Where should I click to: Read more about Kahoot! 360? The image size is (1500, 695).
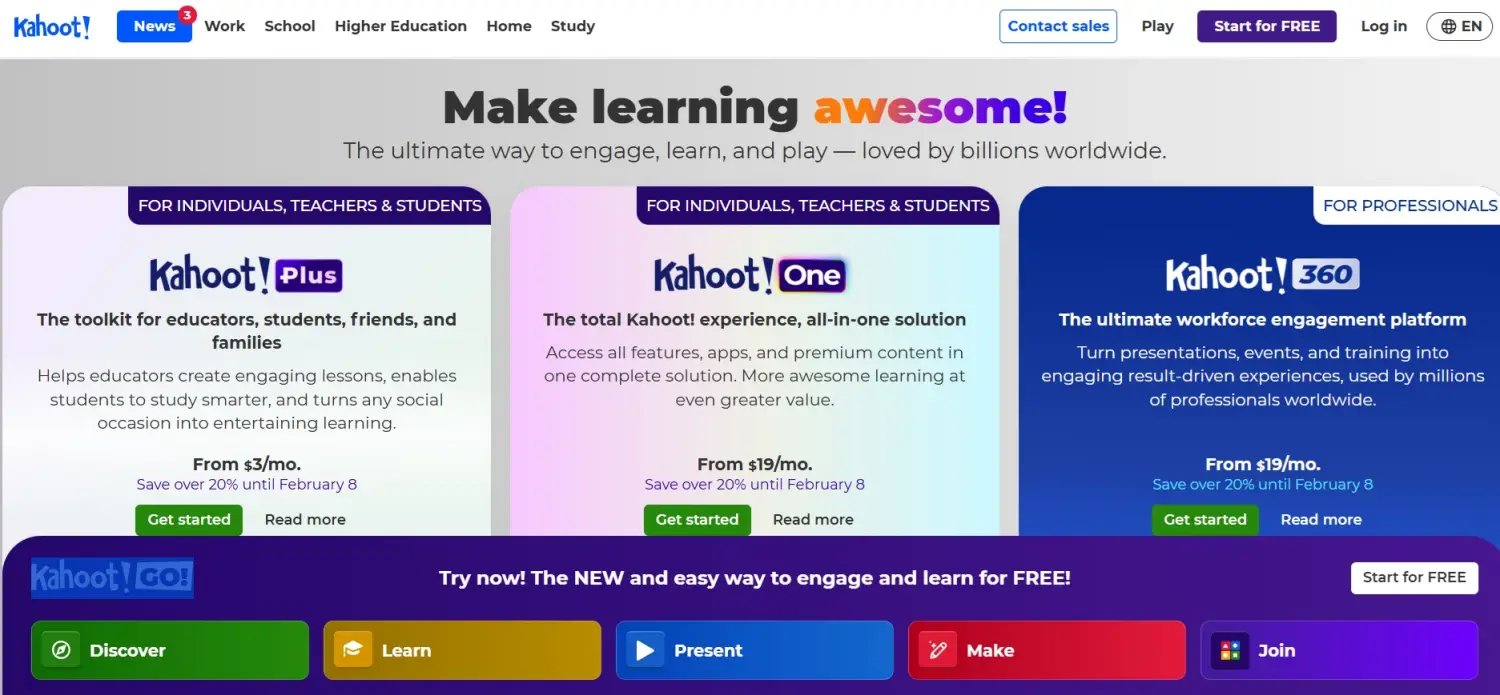(x=1321, y=520)
